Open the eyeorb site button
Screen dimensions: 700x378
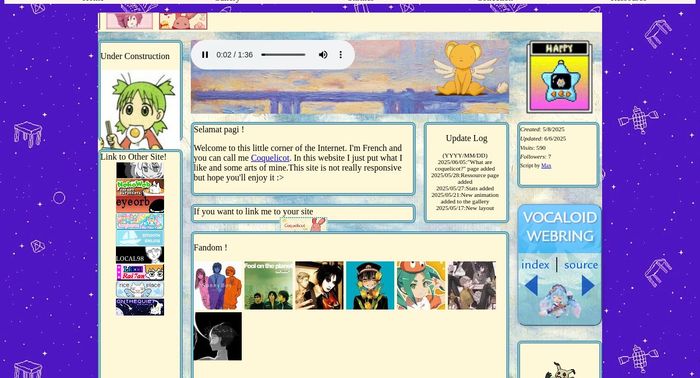click(x=140, y=204)
